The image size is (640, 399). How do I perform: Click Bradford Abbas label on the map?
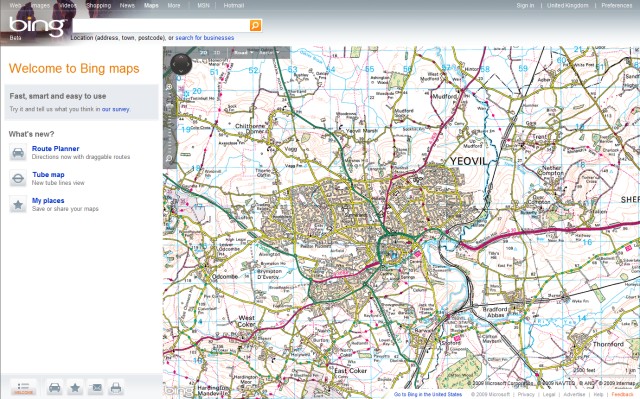495,312
